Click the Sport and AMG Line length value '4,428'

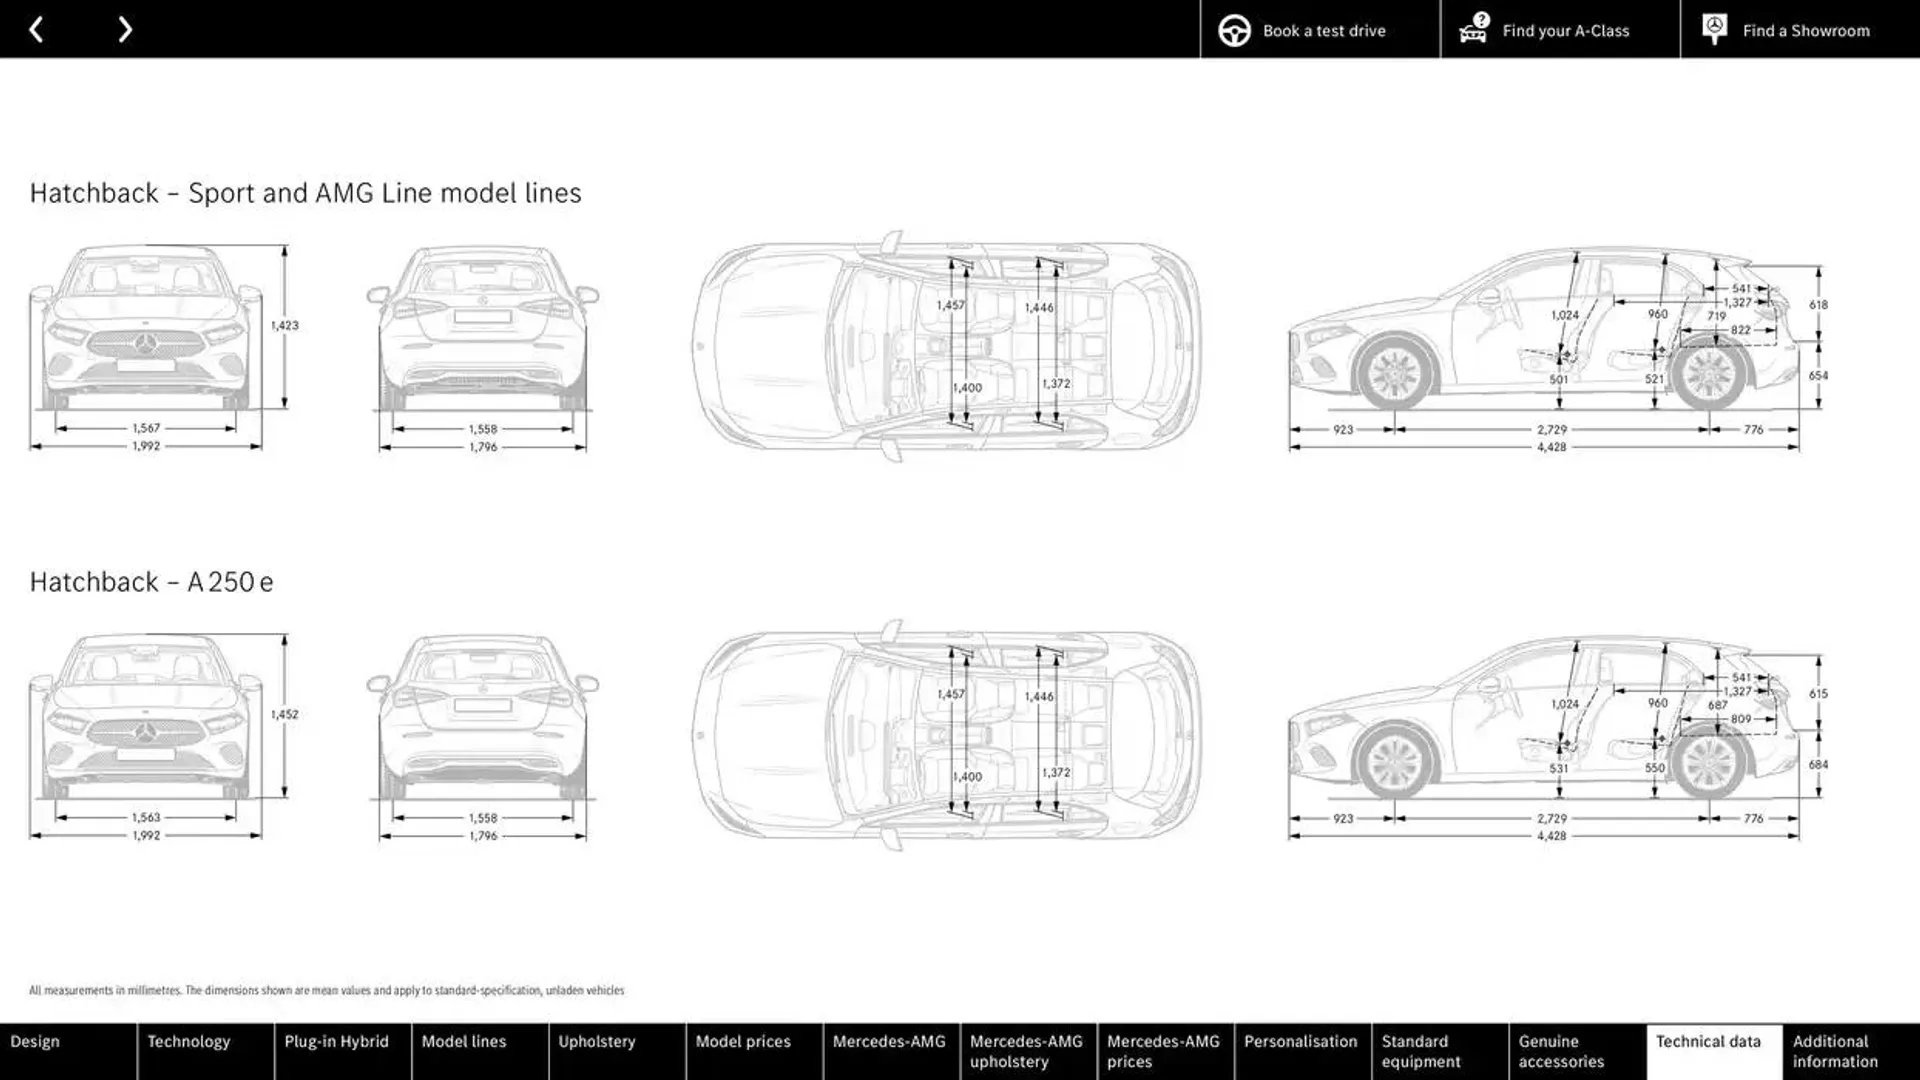click(1552, 447)
